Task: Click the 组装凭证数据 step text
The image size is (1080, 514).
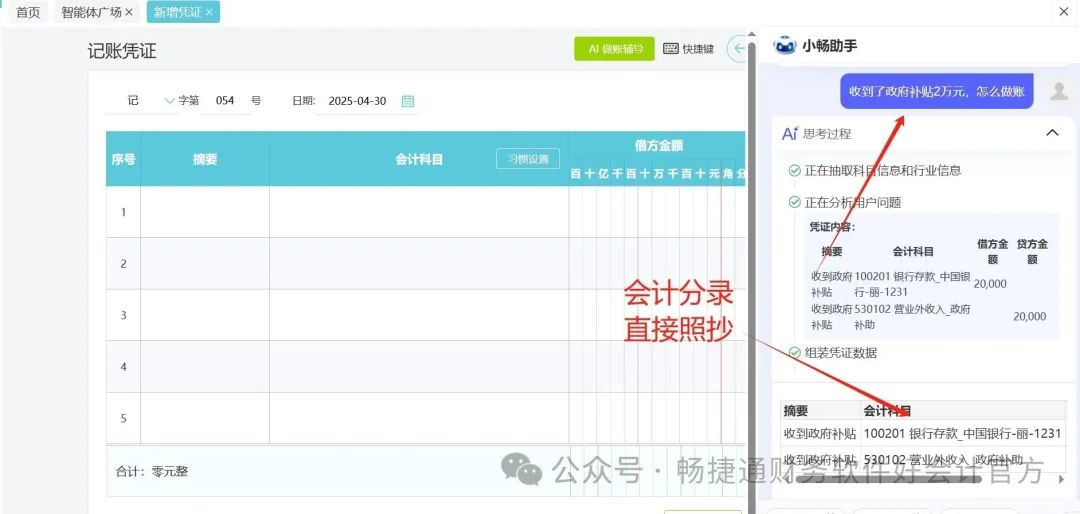Action: pos(840,353)
